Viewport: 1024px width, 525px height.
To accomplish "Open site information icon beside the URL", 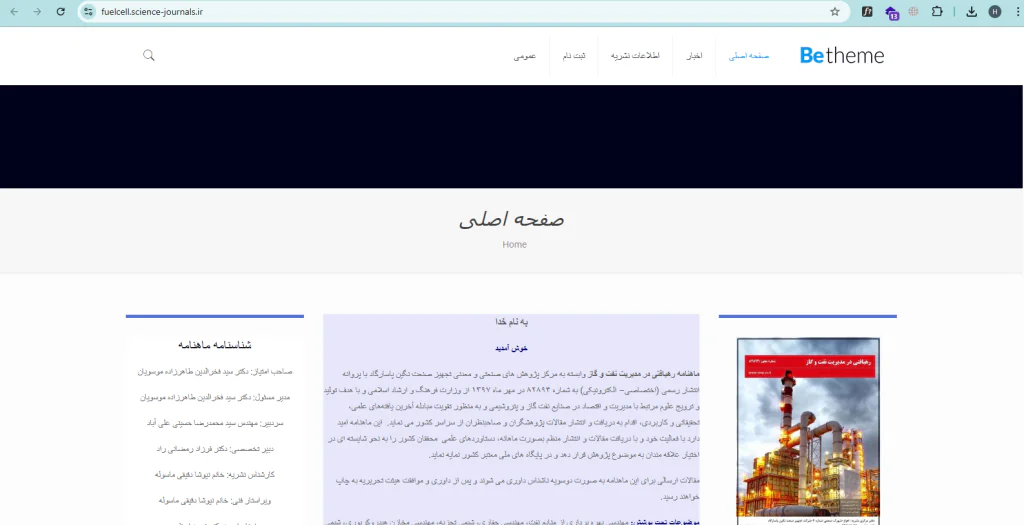I will (x=89, y=12).
